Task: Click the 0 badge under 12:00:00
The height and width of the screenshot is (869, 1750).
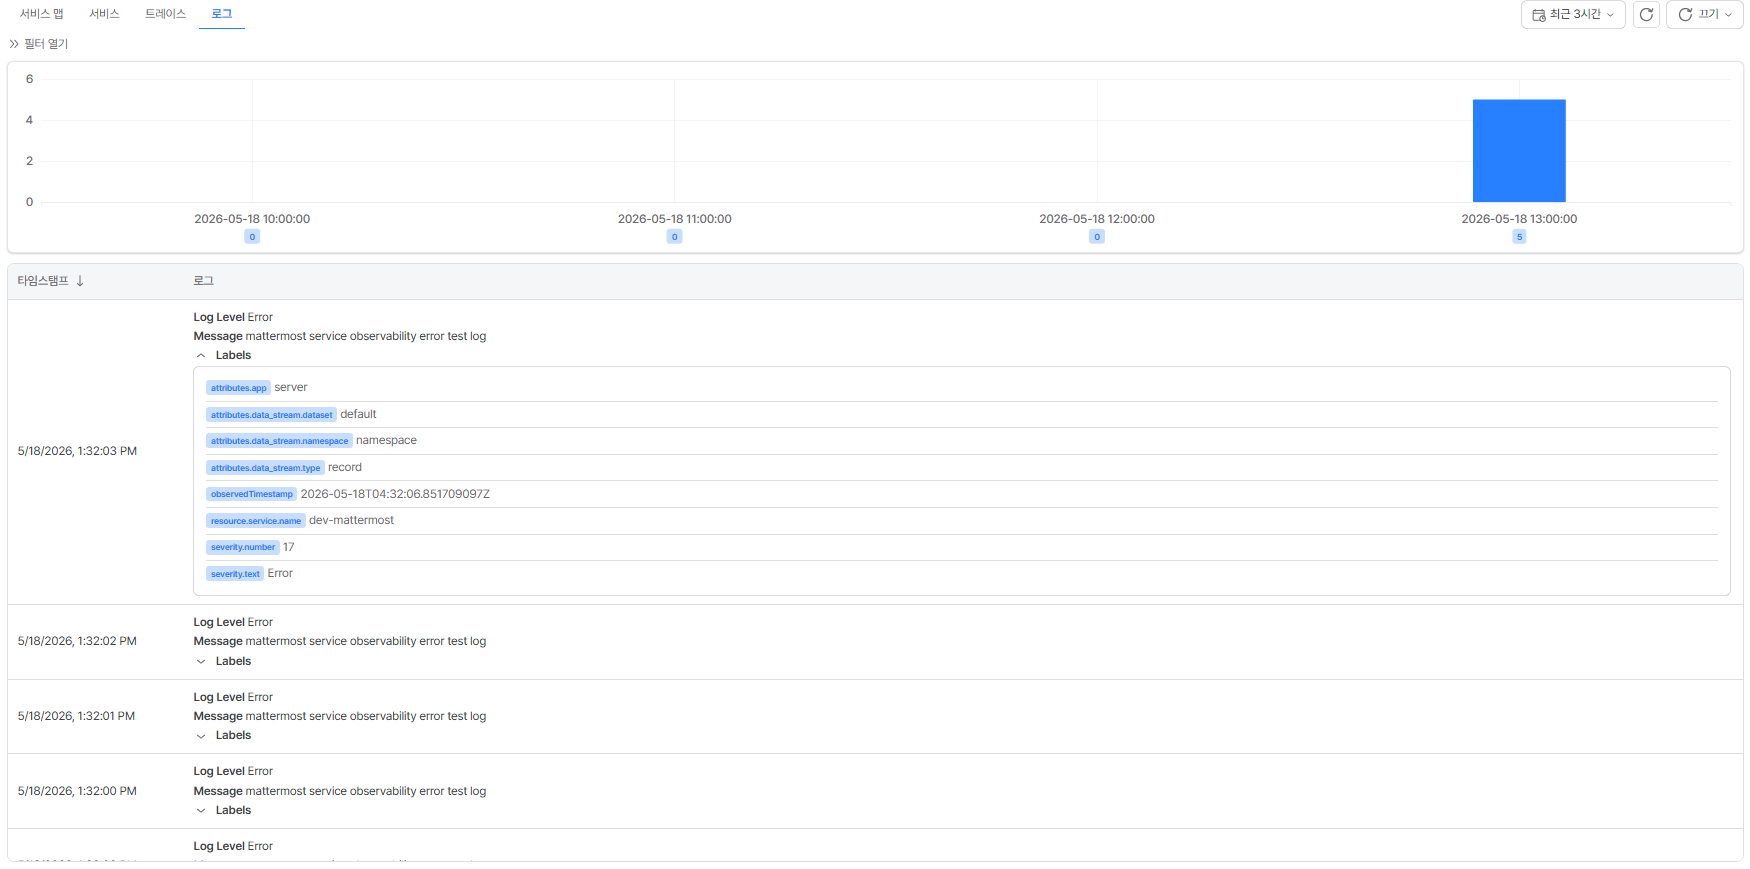Action: [1097, 237]
